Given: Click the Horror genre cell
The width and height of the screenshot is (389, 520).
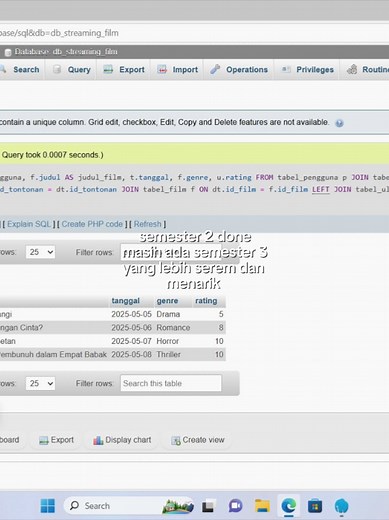Looking at the screenshot, I should 167,341.
